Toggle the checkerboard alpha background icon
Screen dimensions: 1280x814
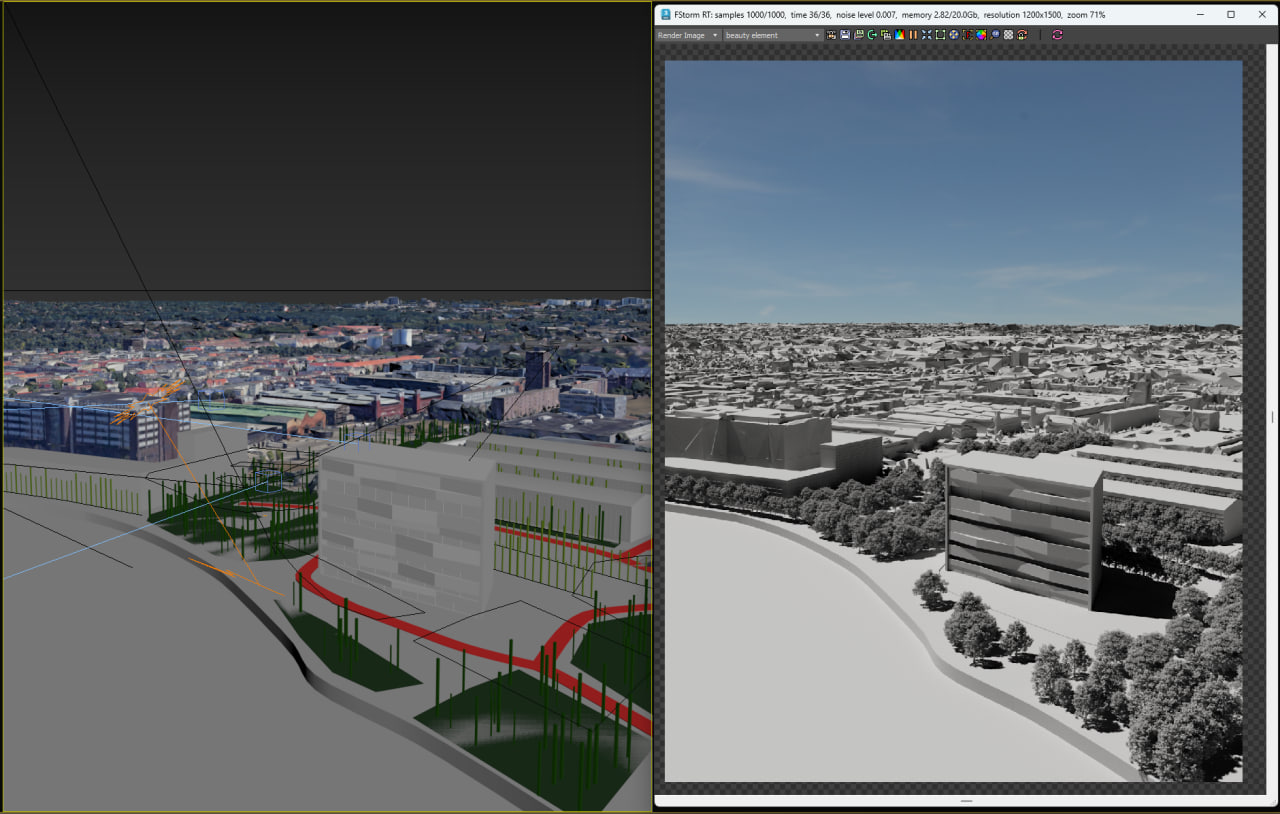(1008, 35)
